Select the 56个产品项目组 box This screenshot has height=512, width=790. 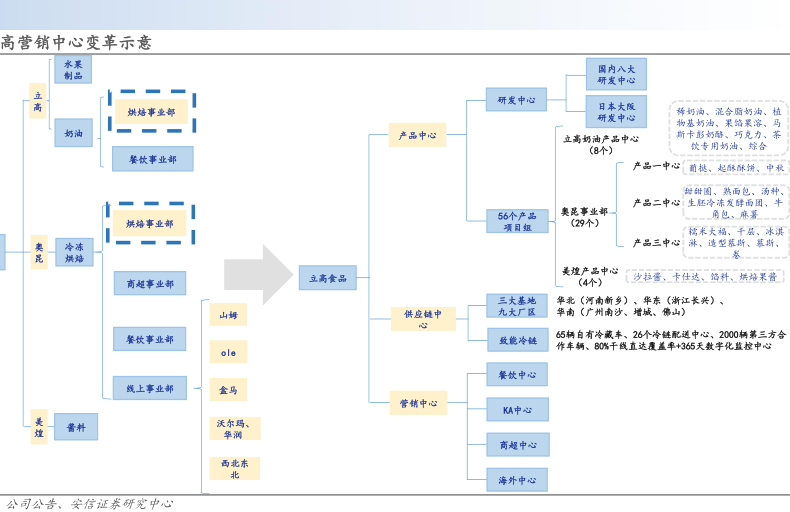[517, 221]
